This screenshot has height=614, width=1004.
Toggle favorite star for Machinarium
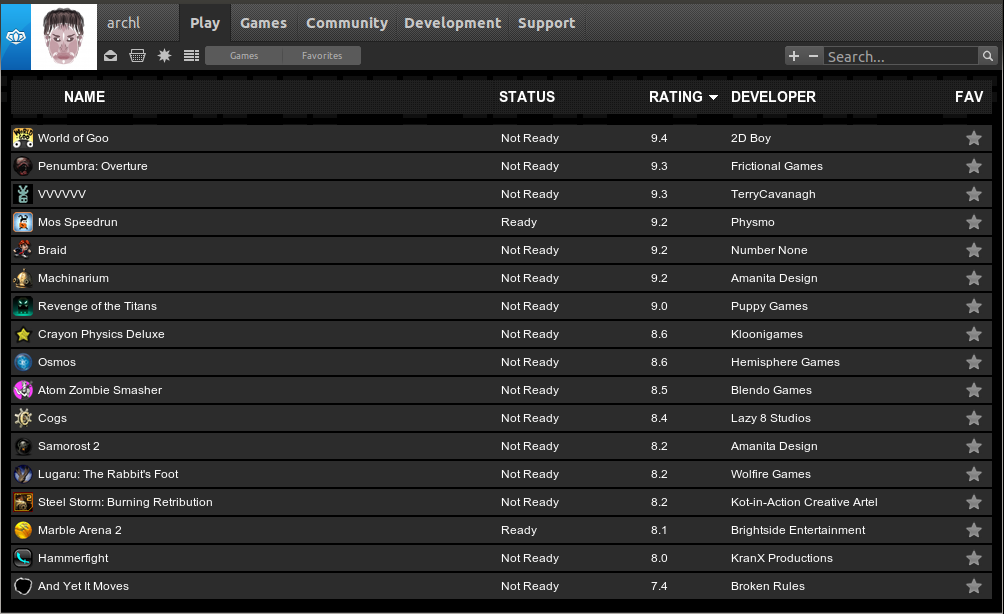(974, 279)
